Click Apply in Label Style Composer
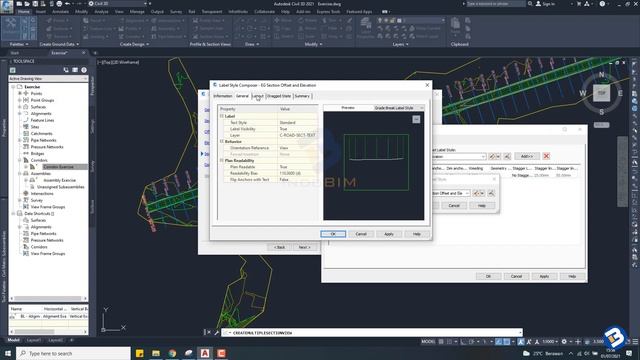The width and height of the screenshot is (640, 360). (x=389, y=234)
